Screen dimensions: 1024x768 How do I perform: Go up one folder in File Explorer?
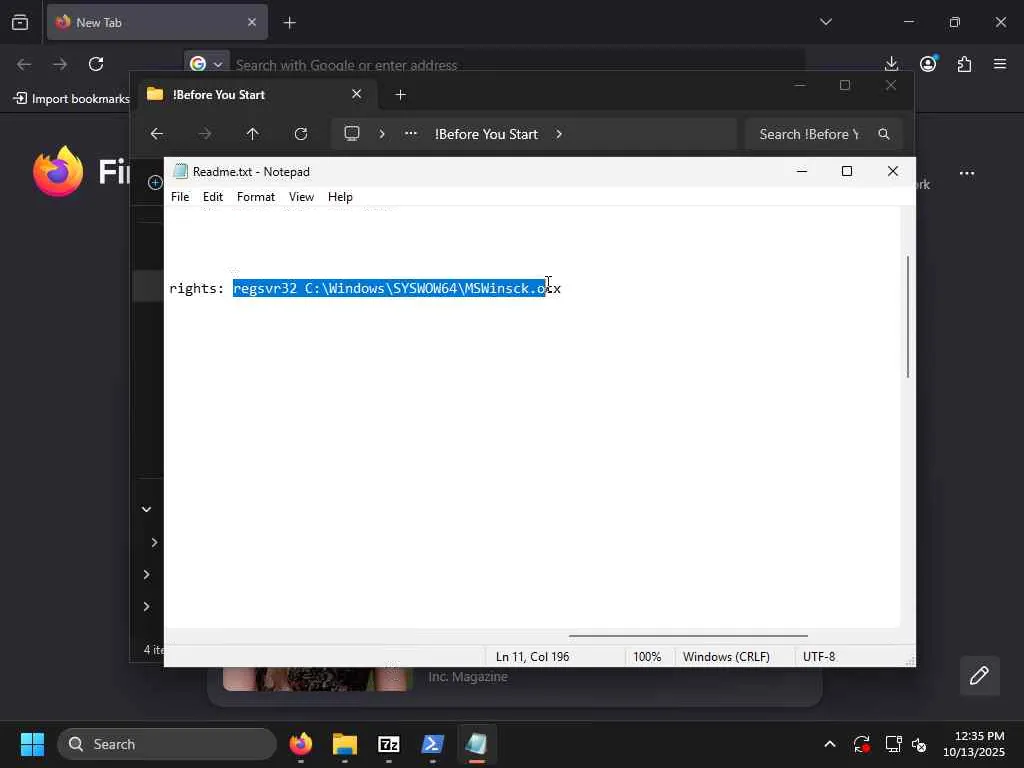[x=253, y=134]
